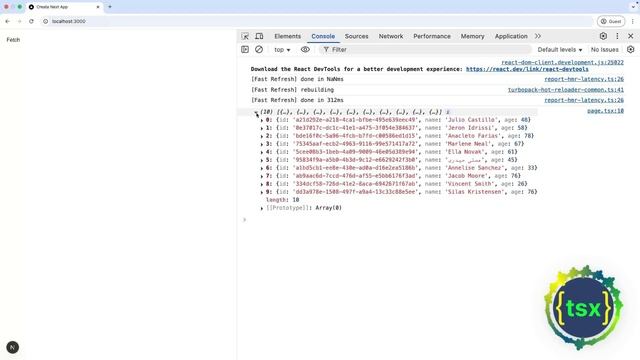This screenshot has height=360, width=640.
Task: Open the Default levels dropdown
Action: point(560,49)
